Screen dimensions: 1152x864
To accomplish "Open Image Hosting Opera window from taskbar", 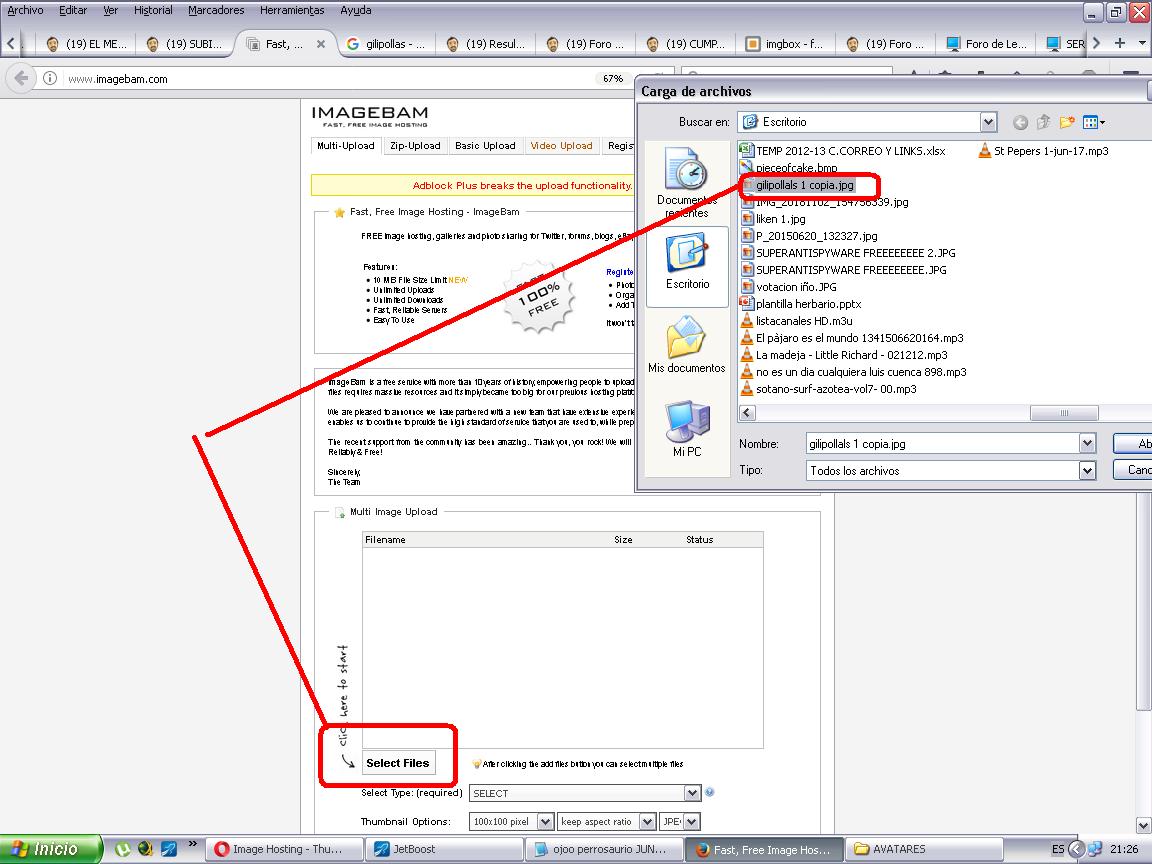I will click(x=283, y=849).
